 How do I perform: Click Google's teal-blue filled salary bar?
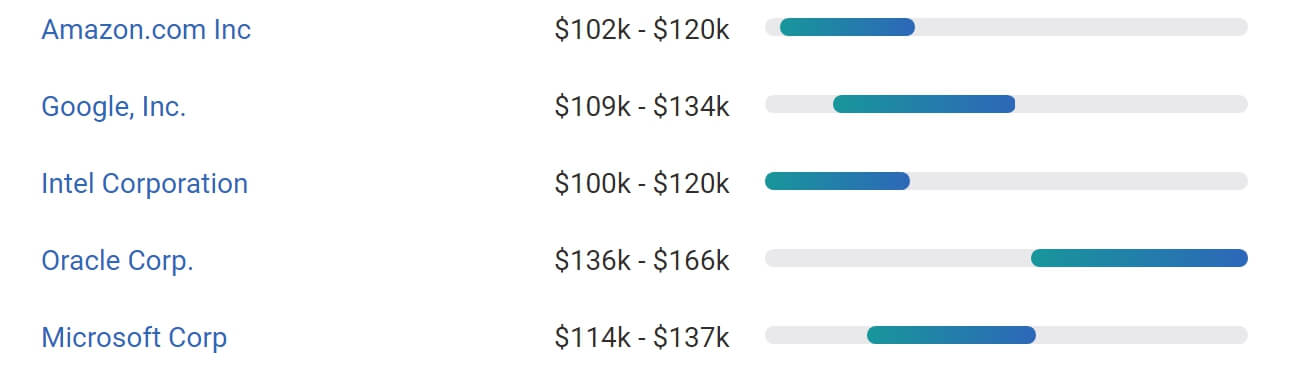click(x=924, y=104)
